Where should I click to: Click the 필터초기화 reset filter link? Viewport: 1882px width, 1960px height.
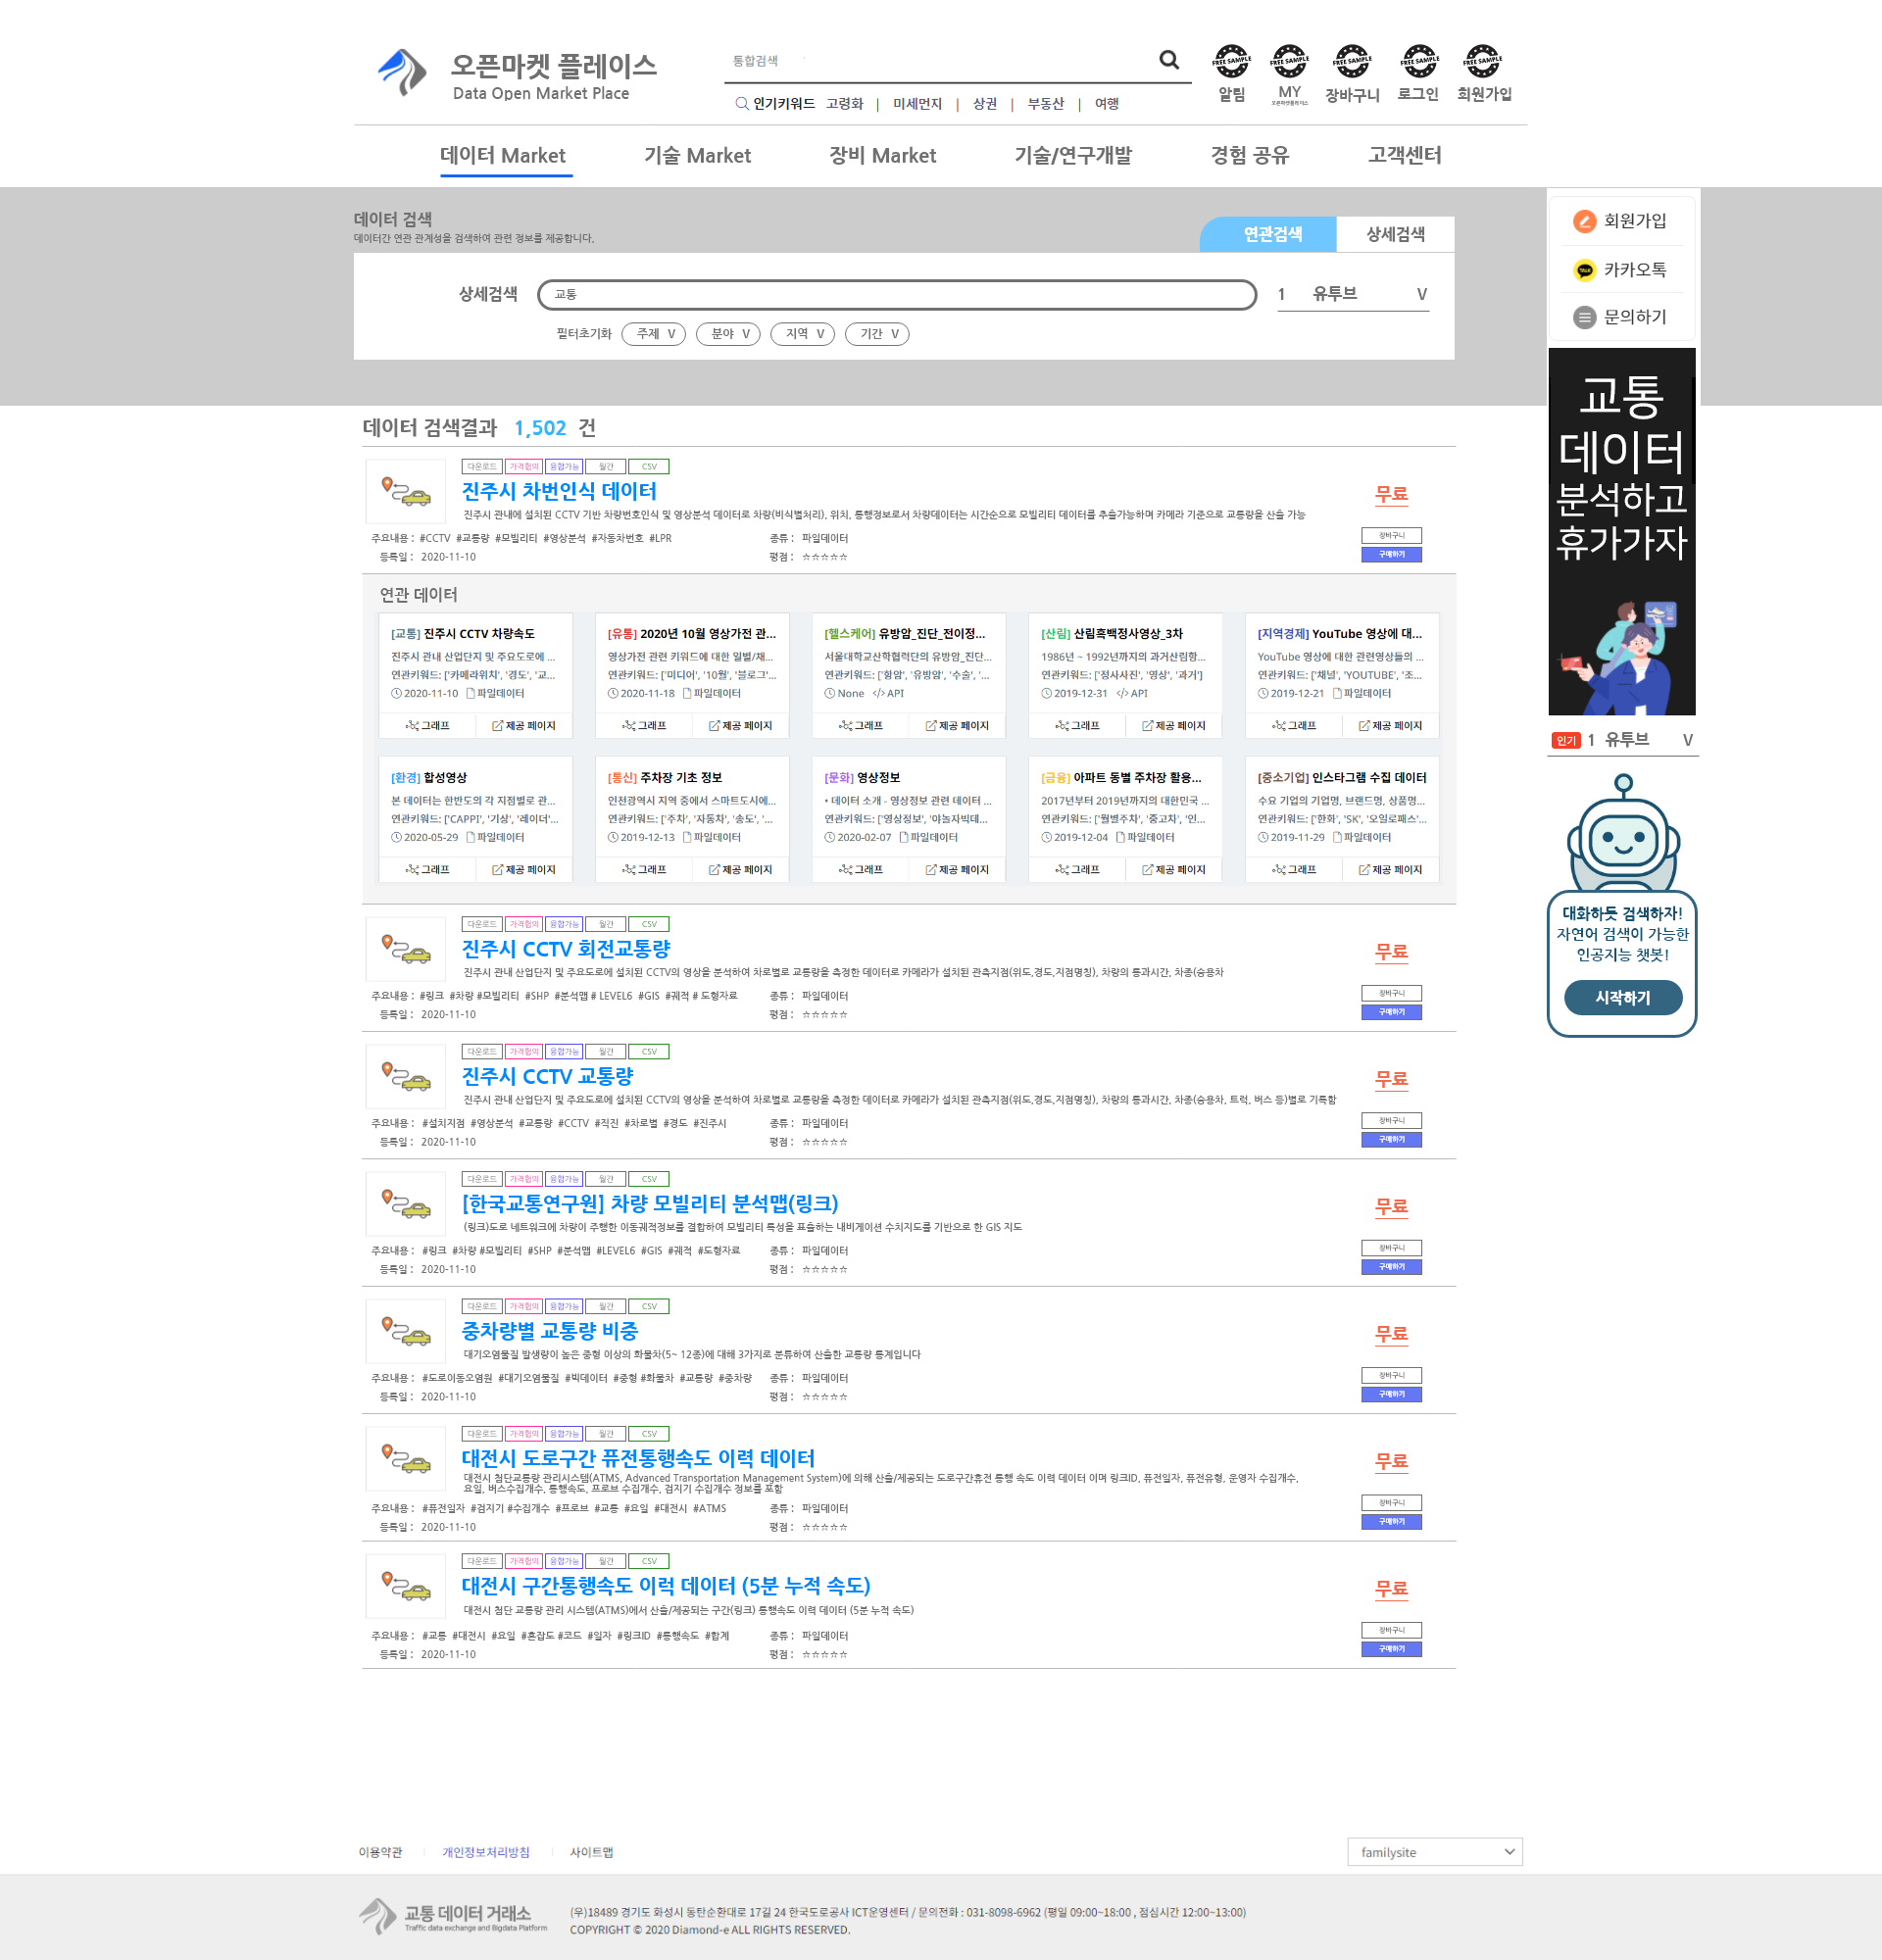tap(583, 334)
